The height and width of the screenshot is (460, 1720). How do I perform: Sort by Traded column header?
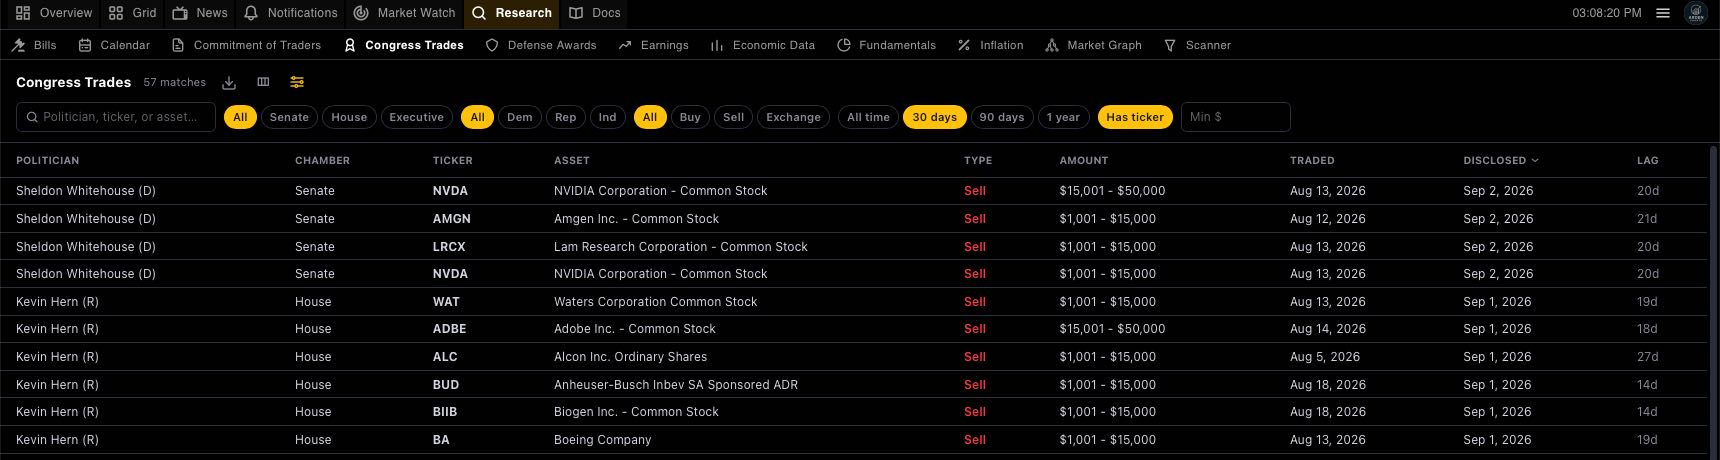[1312, 160]
